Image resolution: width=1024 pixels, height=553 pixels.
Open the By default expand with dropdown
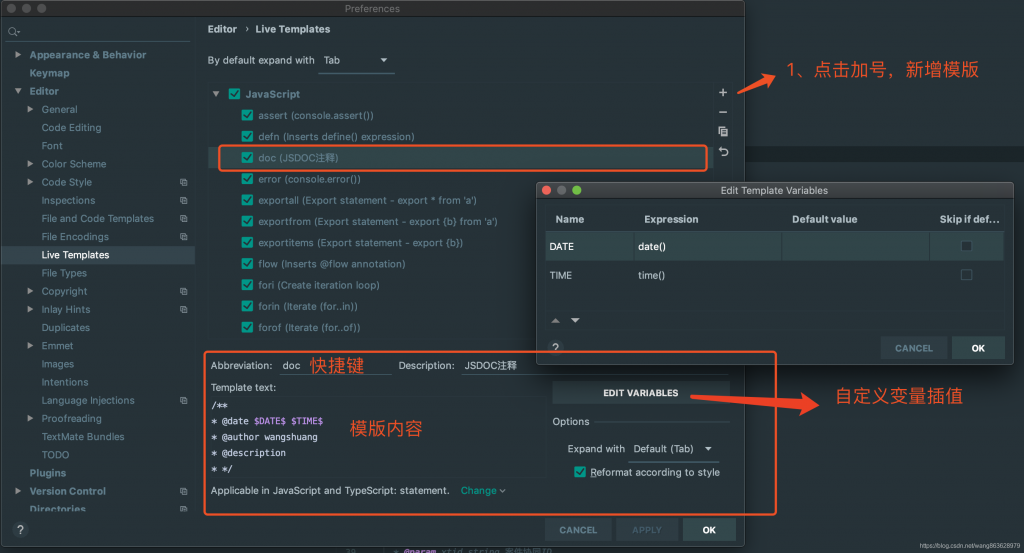click(356, 61)
